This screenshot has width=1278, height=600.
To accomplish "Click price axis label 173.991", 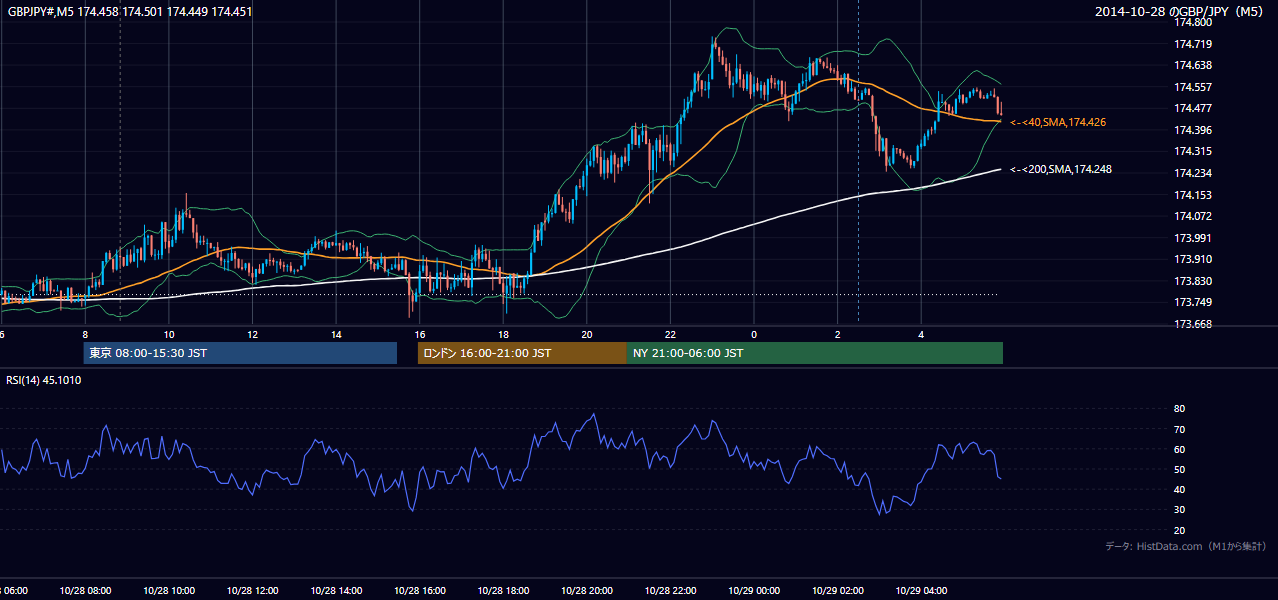I will [x=1193, y=238].
